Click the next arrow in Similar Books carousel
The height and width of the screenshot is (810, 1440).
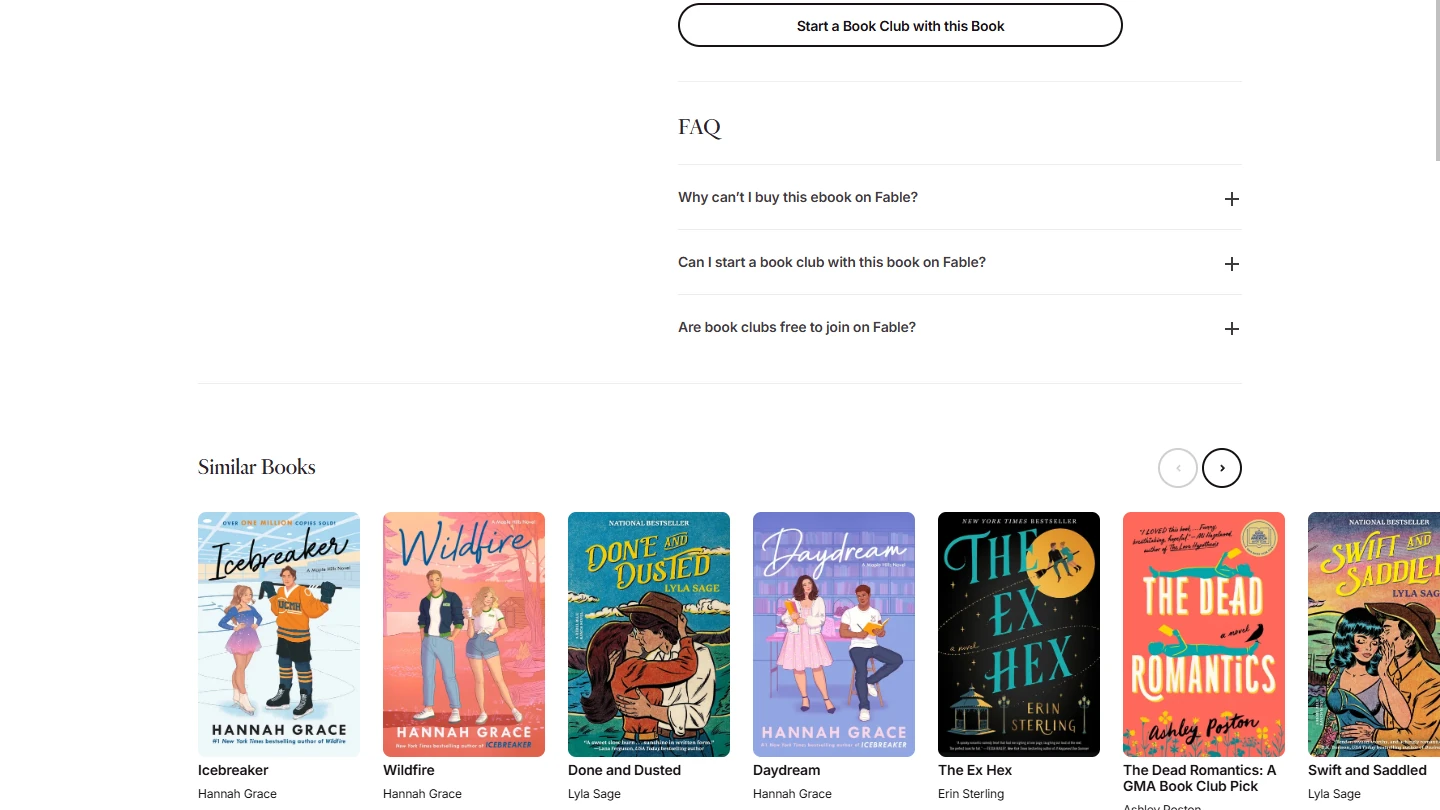click(1221, 468)
